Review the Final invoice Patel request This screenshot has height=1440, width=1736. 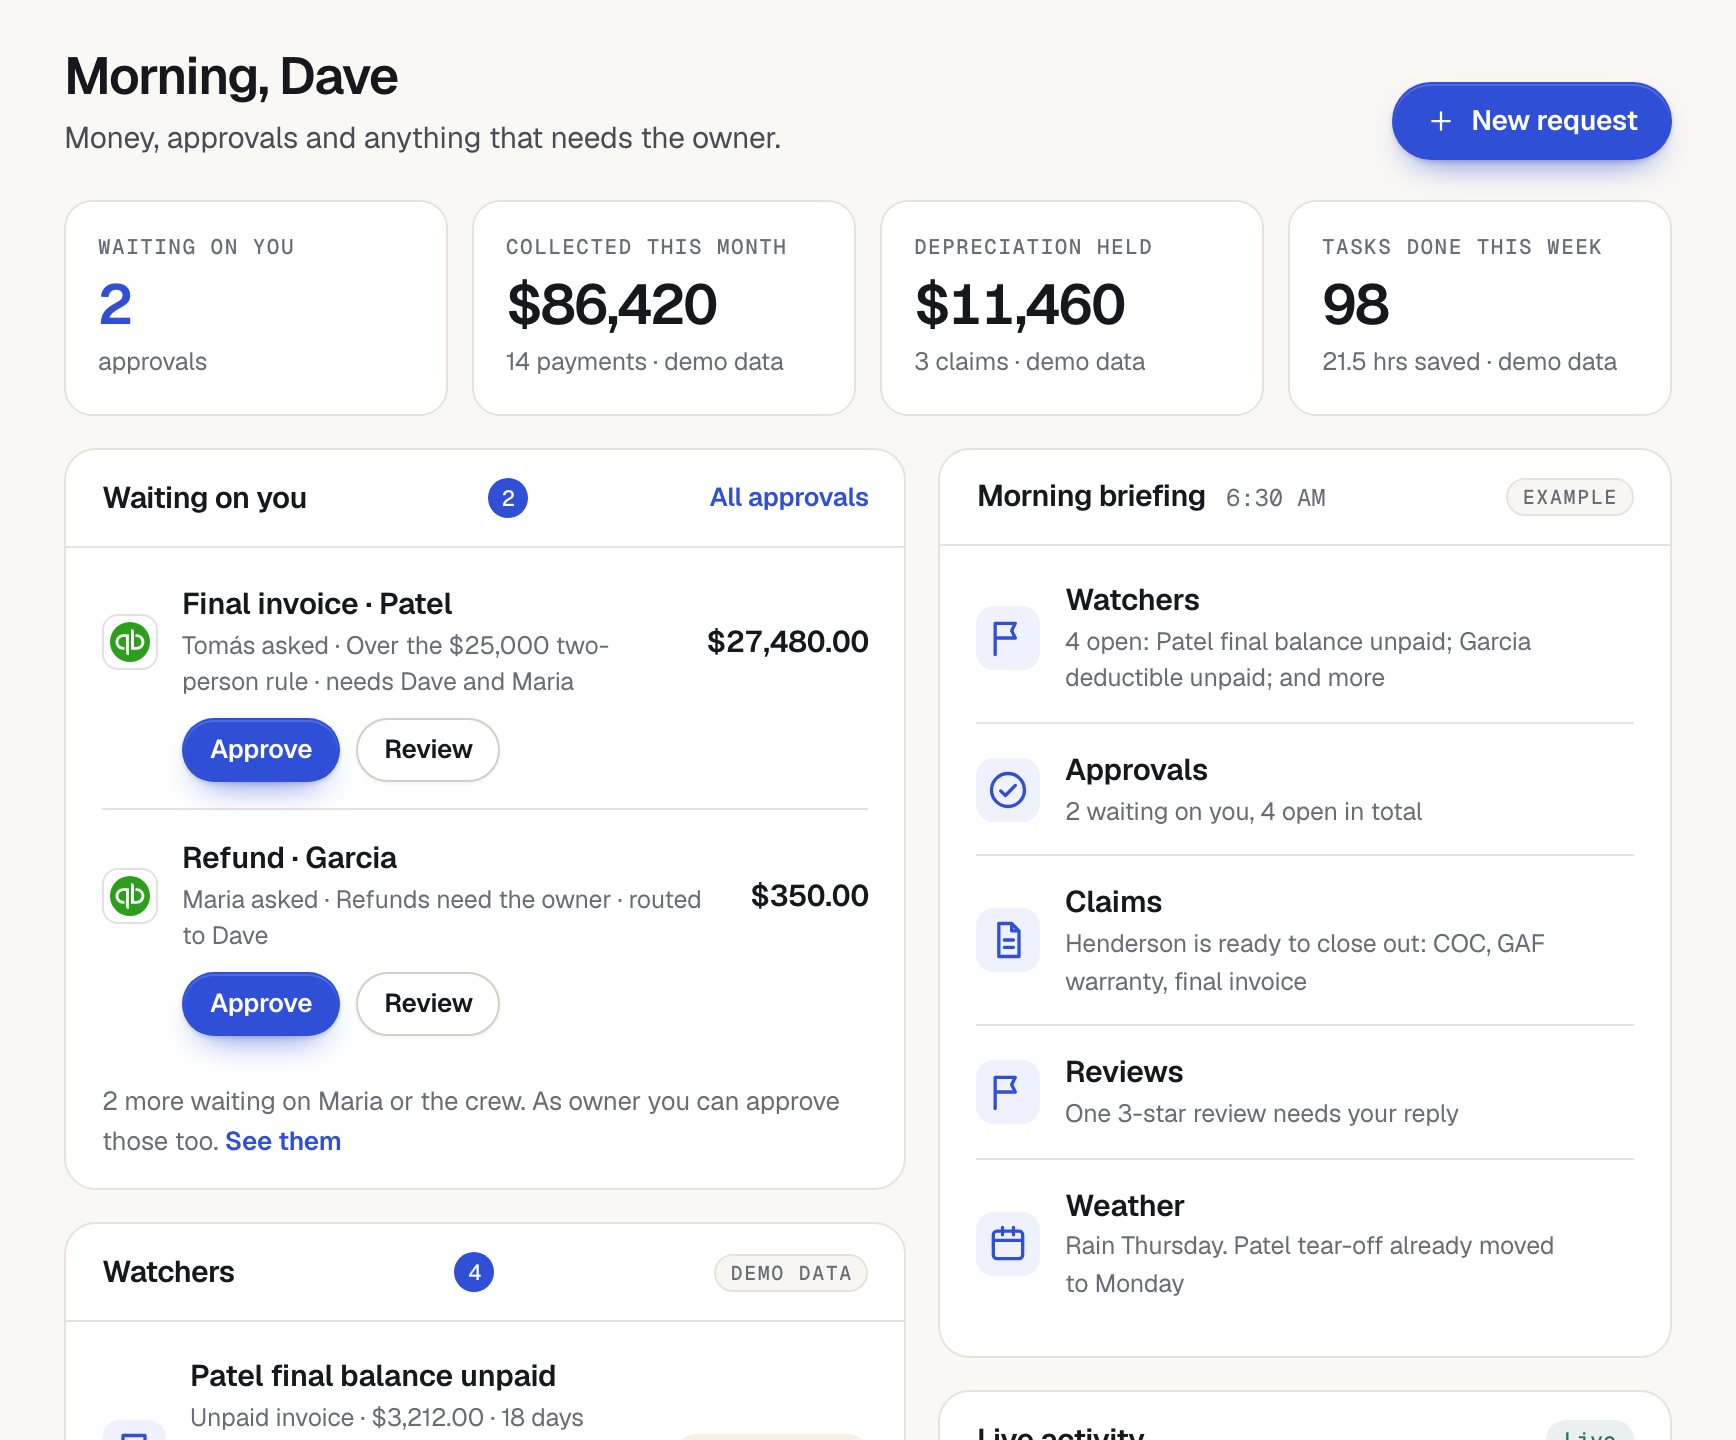click(x=428, y=750)
